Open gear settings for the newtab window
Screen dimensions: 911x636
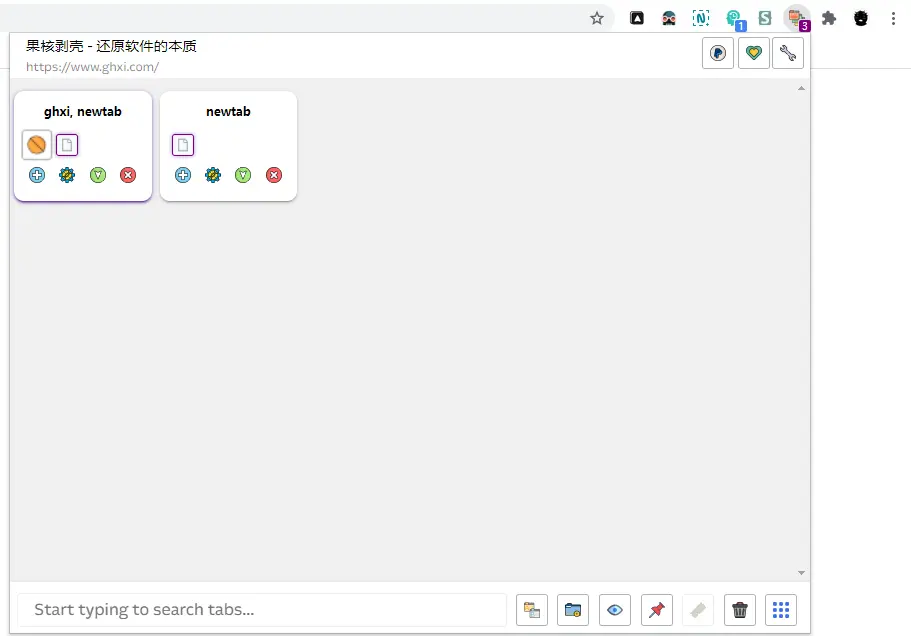tap(213, 175)
